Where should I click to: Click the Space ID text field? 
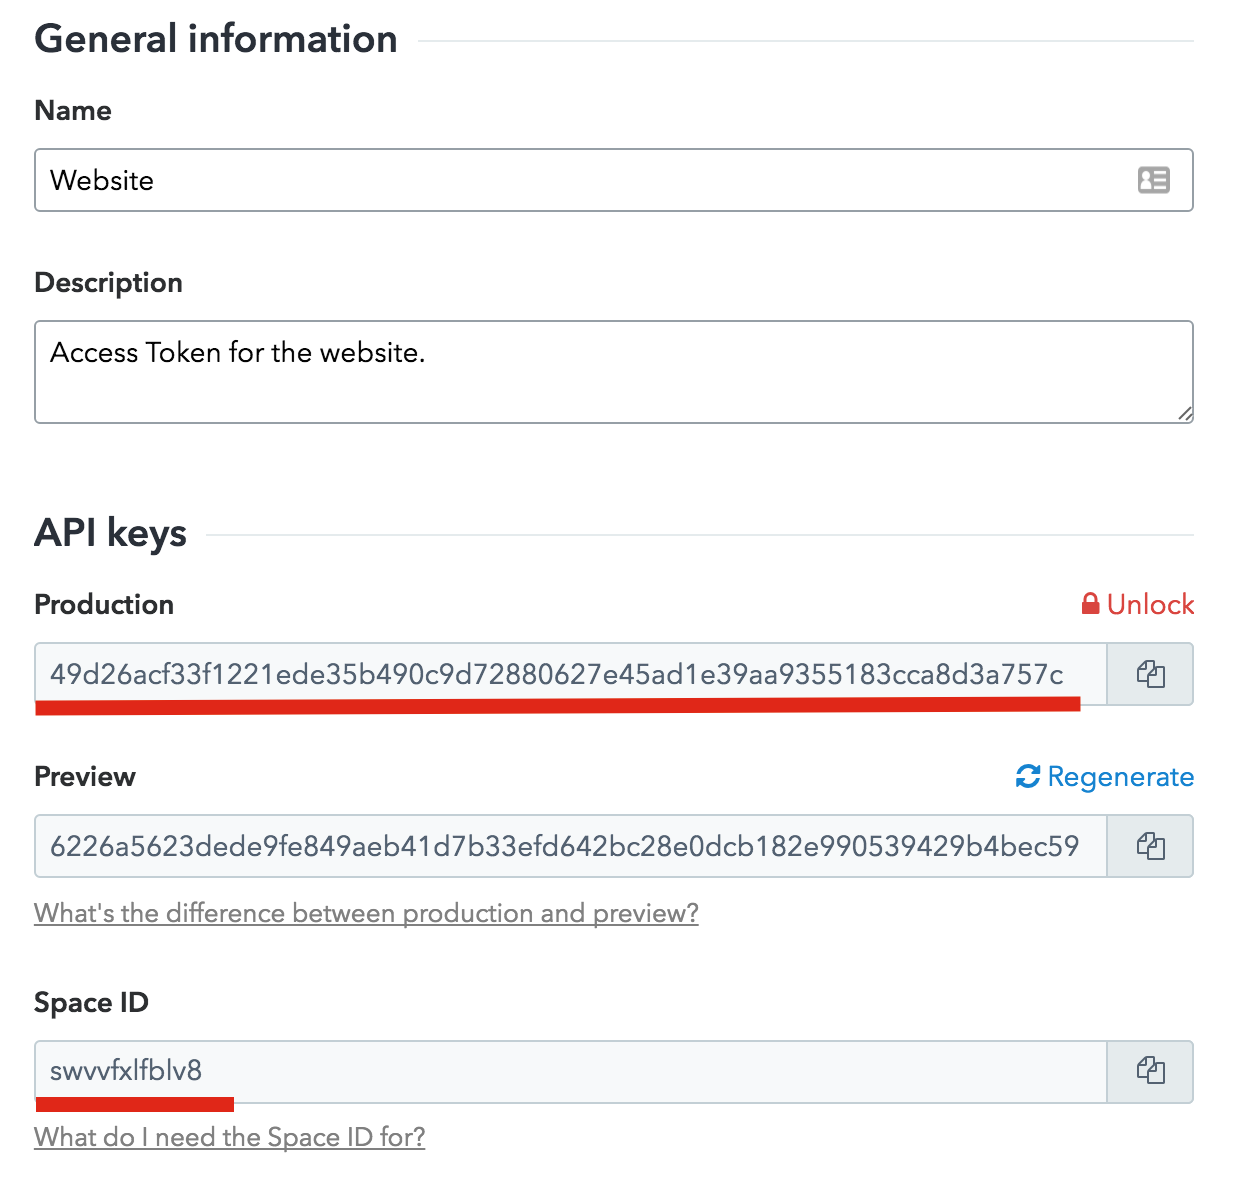571,1071
